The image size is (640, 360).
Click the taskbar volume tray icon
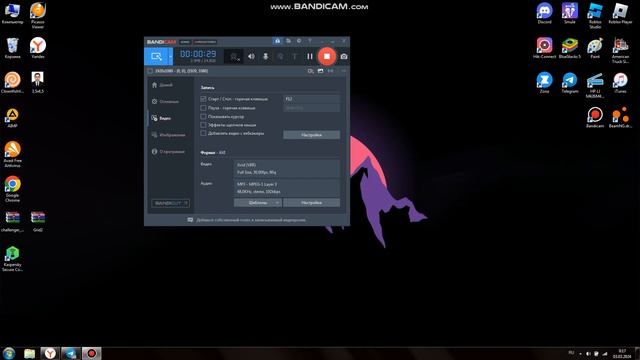(x=589, y=353)
